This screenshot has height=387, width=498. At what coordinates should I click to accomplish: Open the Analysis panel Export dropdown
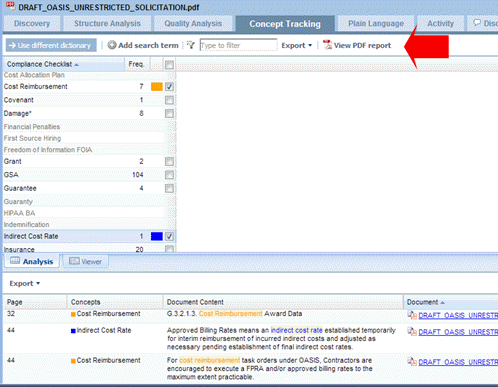[x=25, y=283]
